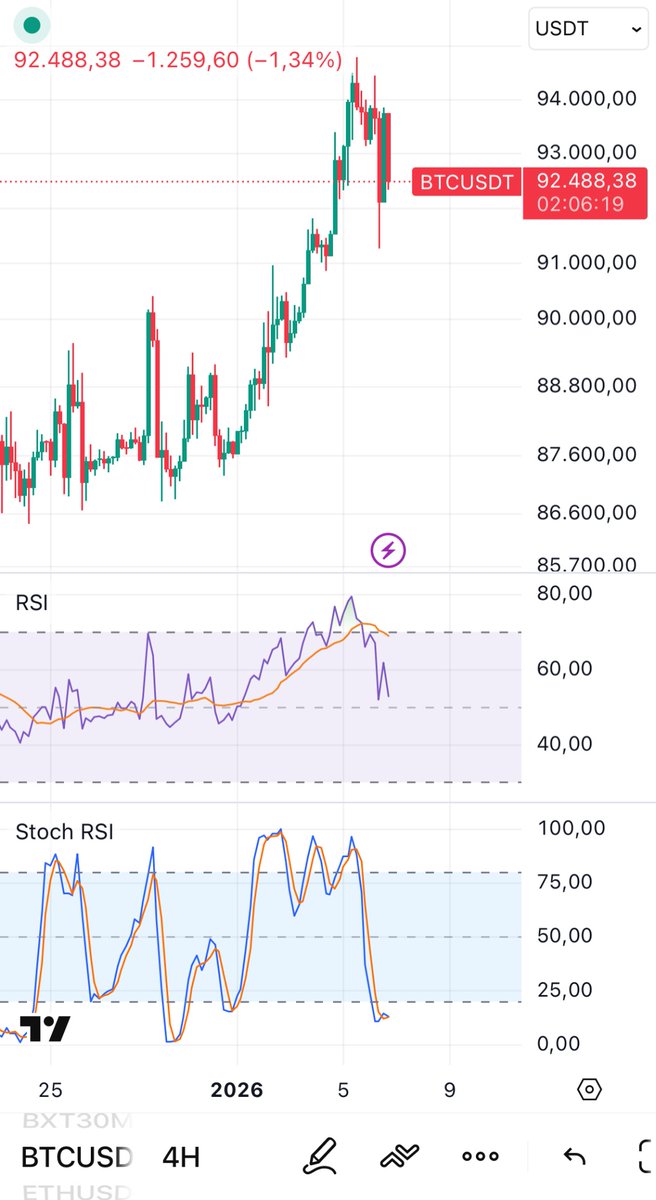Tap the 94.000,00 price axis label
Screen dimensions: 656x1200
(x=587, y=98)
